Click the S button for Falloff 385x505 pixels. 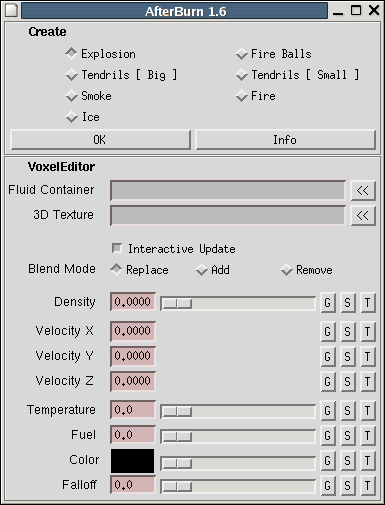click(x=348, y=486)
